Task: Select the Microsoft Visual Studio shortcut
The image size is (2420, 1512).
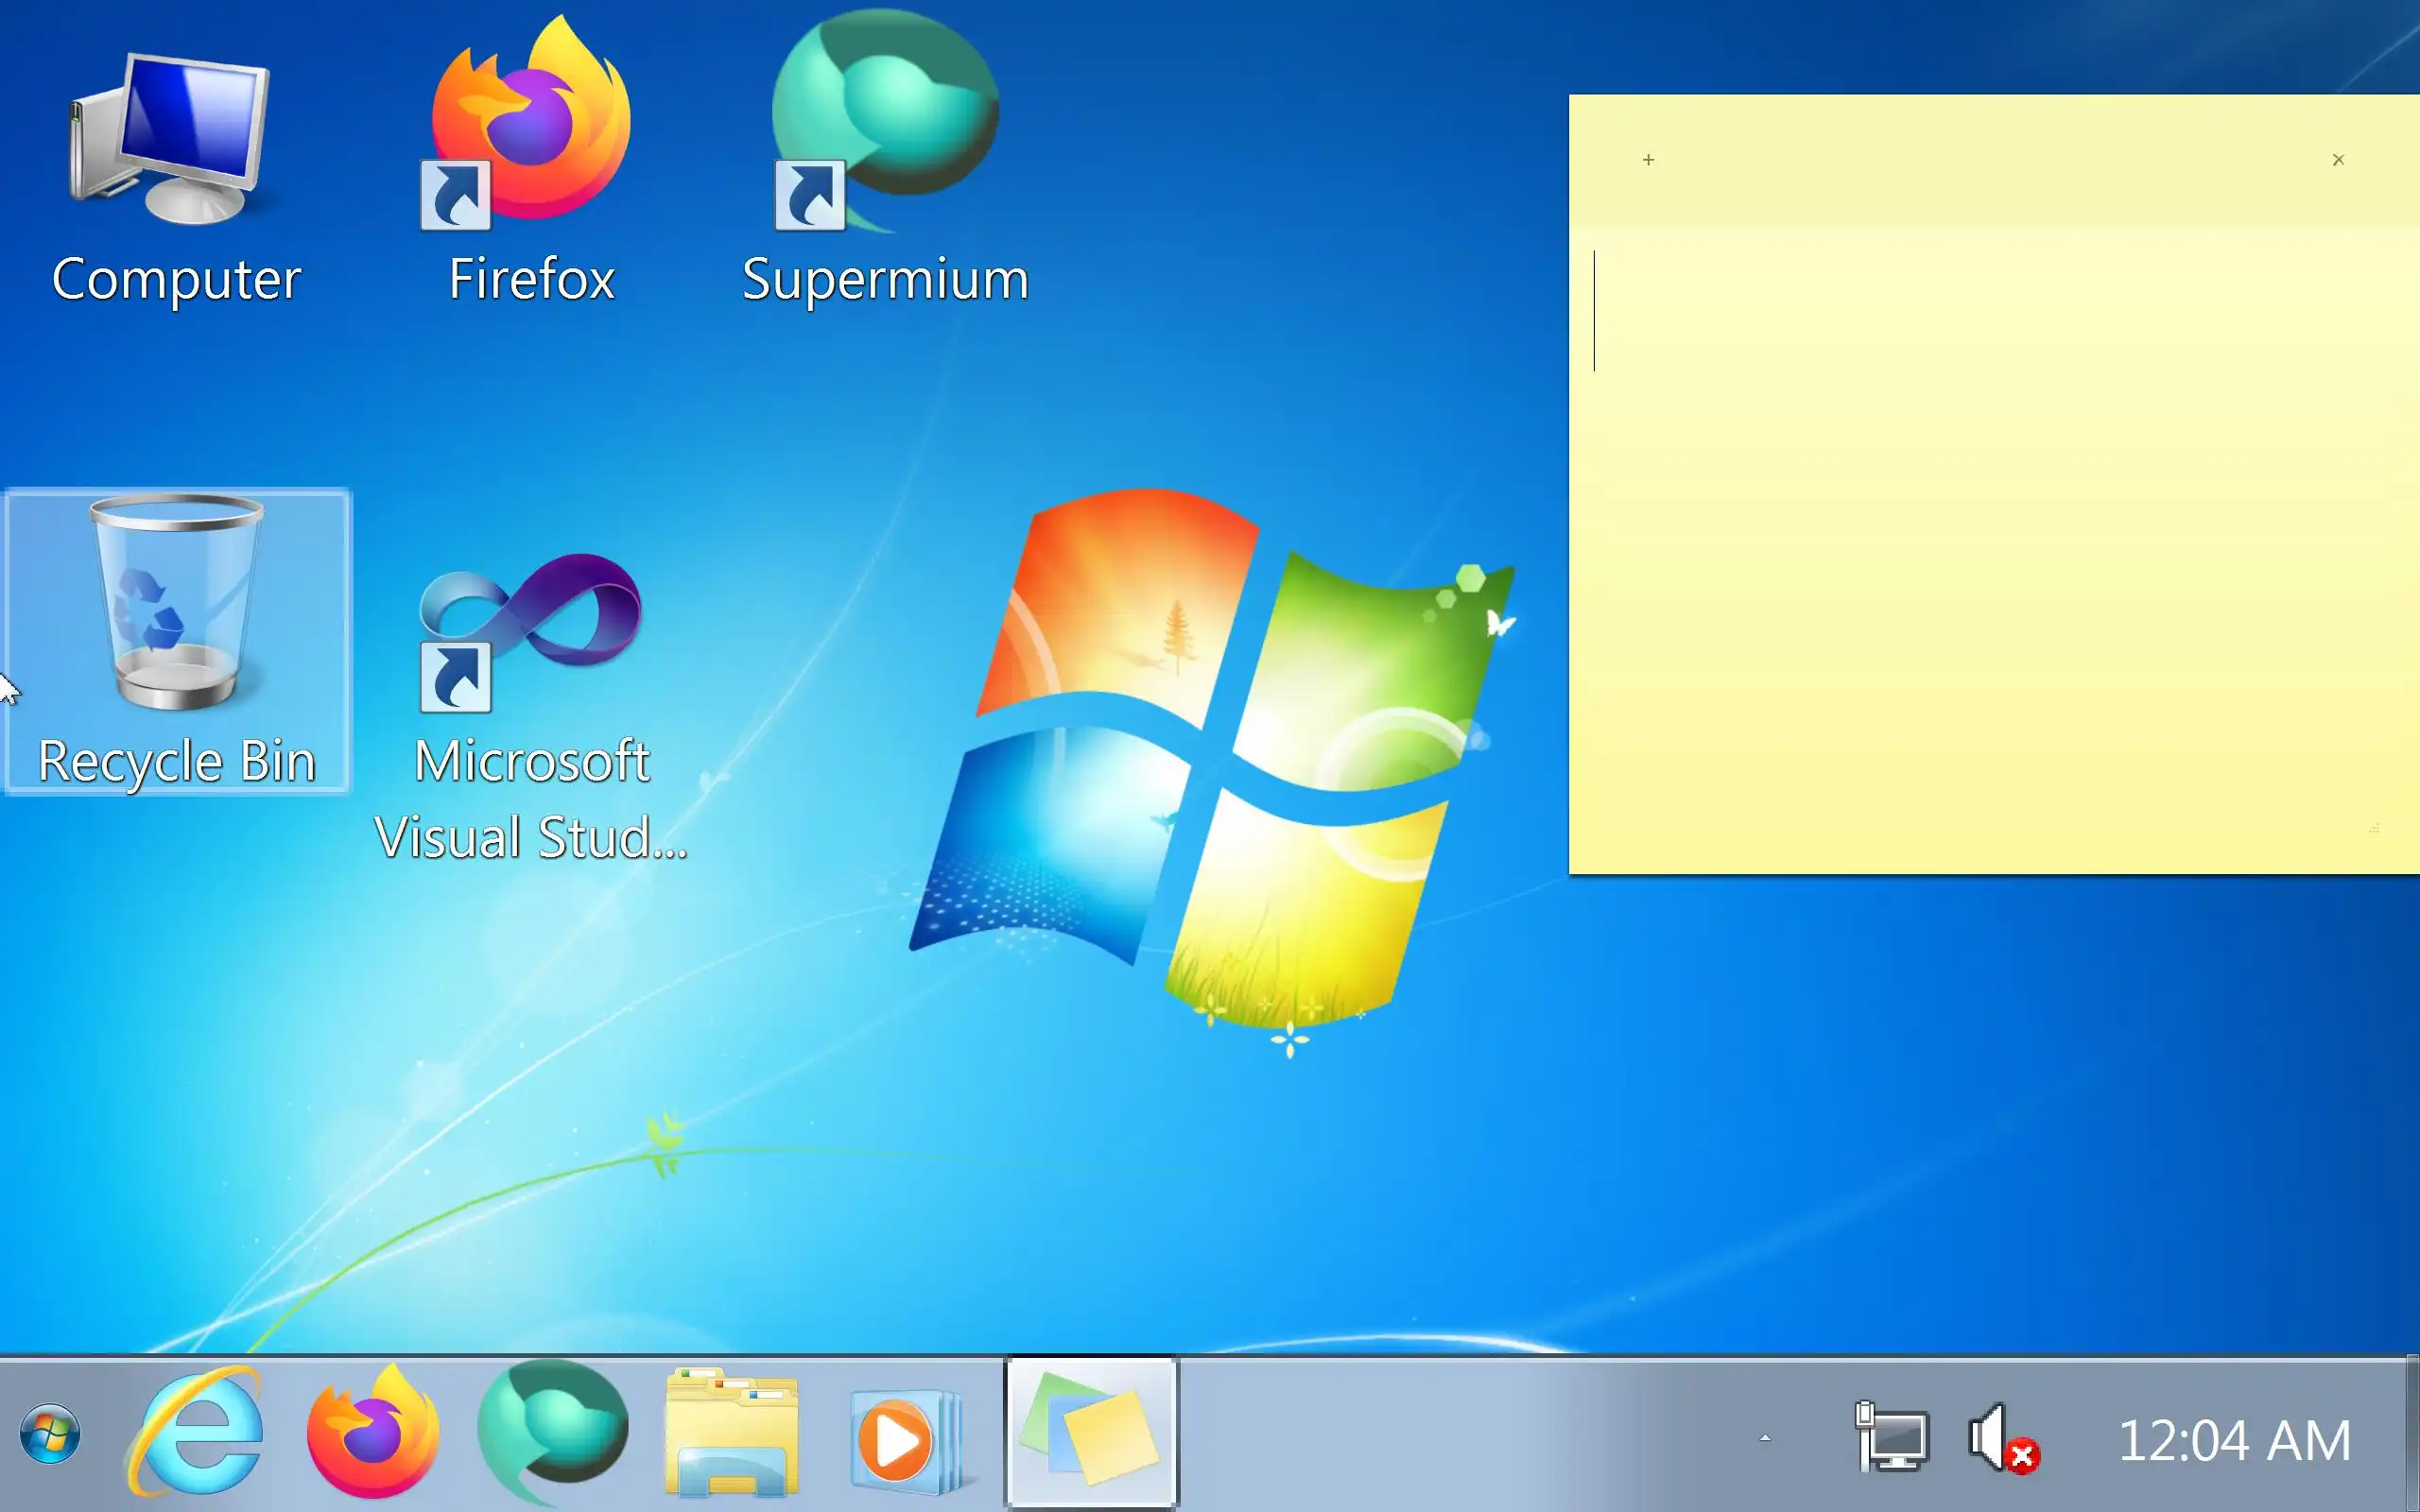Action: pyautogui.click(x=531, y=700)
